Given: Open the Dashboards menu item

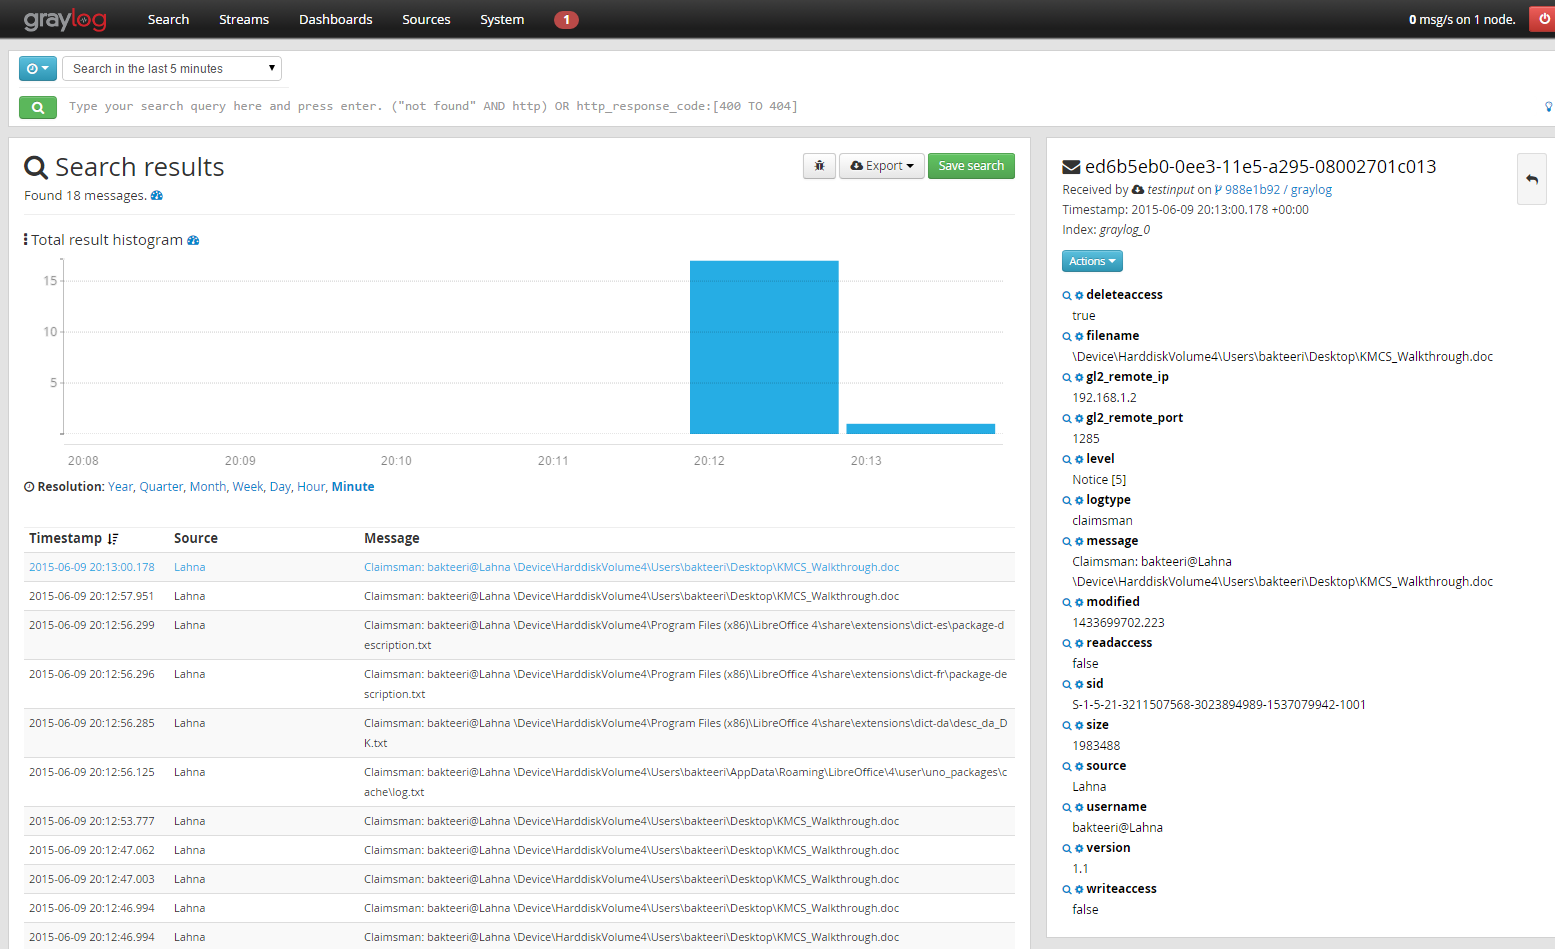Looking at the screenshot, I should point(335,19).
